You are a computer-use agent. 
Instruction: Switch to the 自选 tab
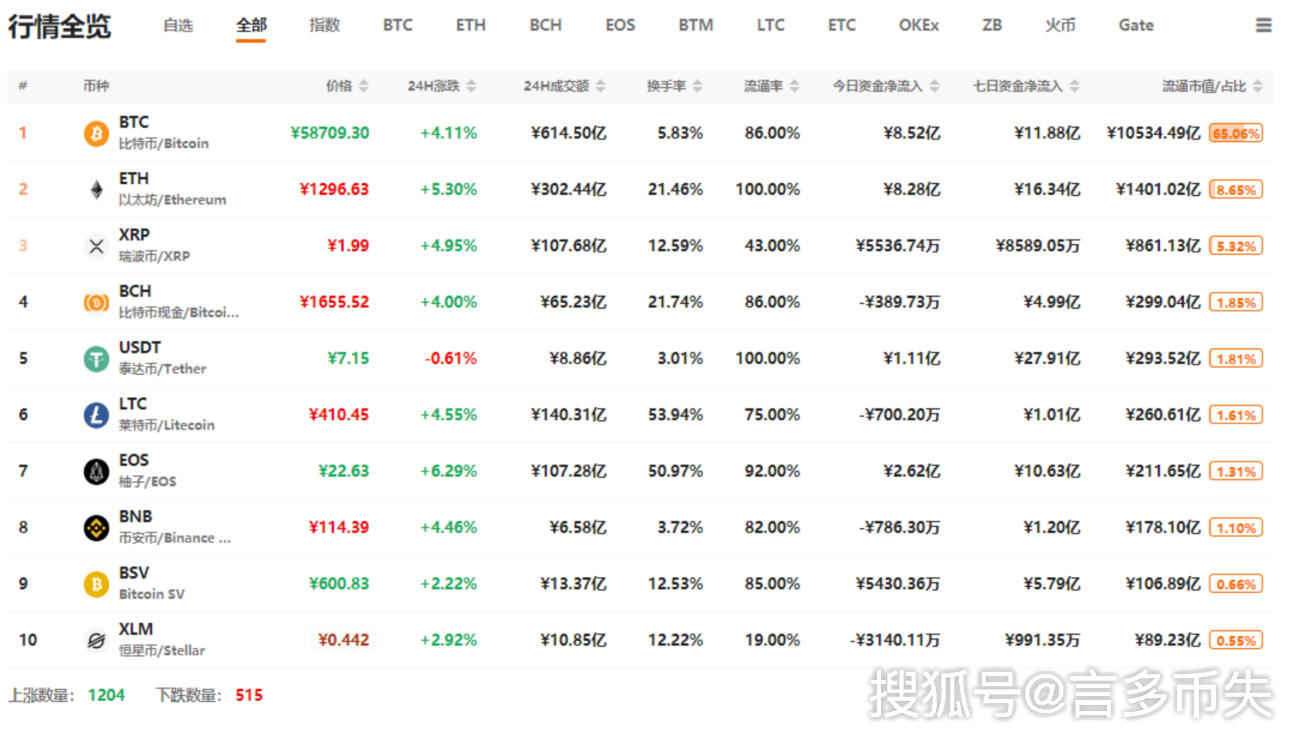click(x=178, y=26)
